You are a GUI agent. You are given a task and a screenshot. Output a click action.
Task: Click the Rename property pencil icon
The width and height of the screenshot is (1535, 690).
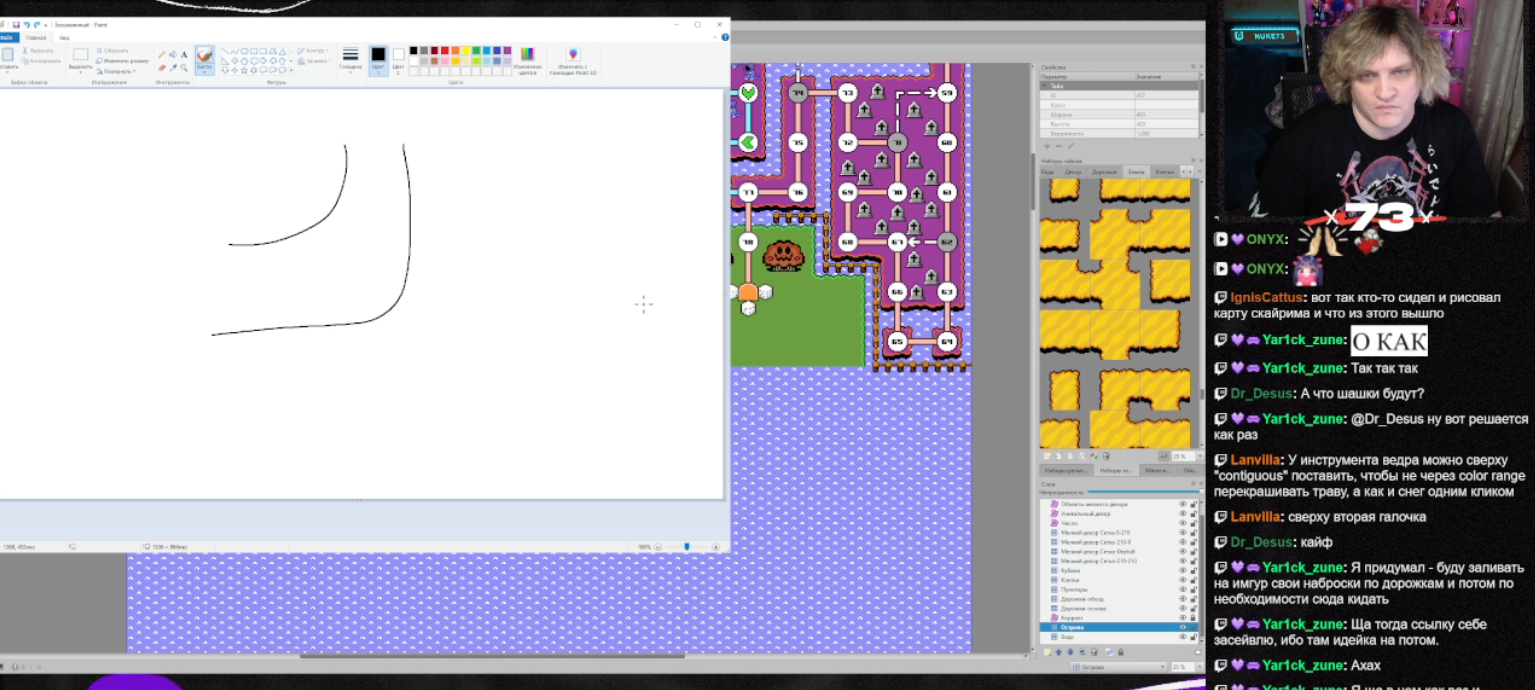1071,146
